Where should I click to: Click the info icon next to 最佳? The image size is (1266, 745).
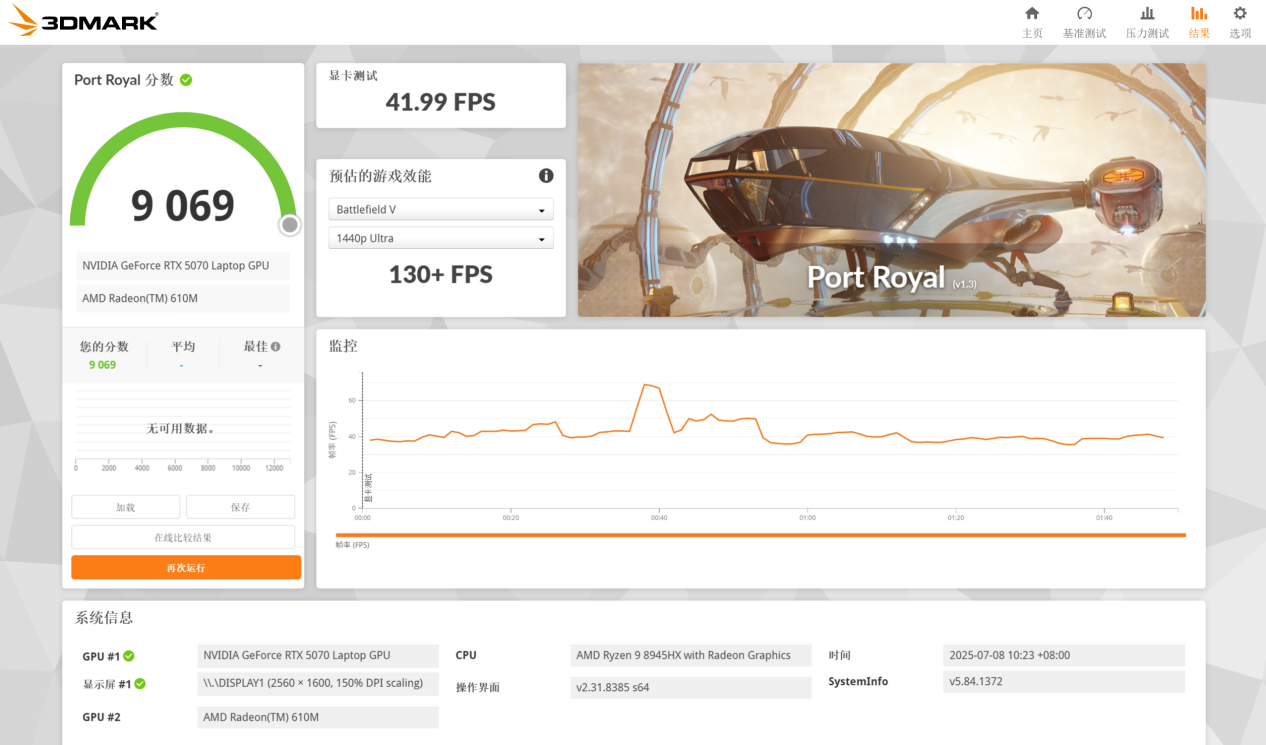tap(275, 347)
